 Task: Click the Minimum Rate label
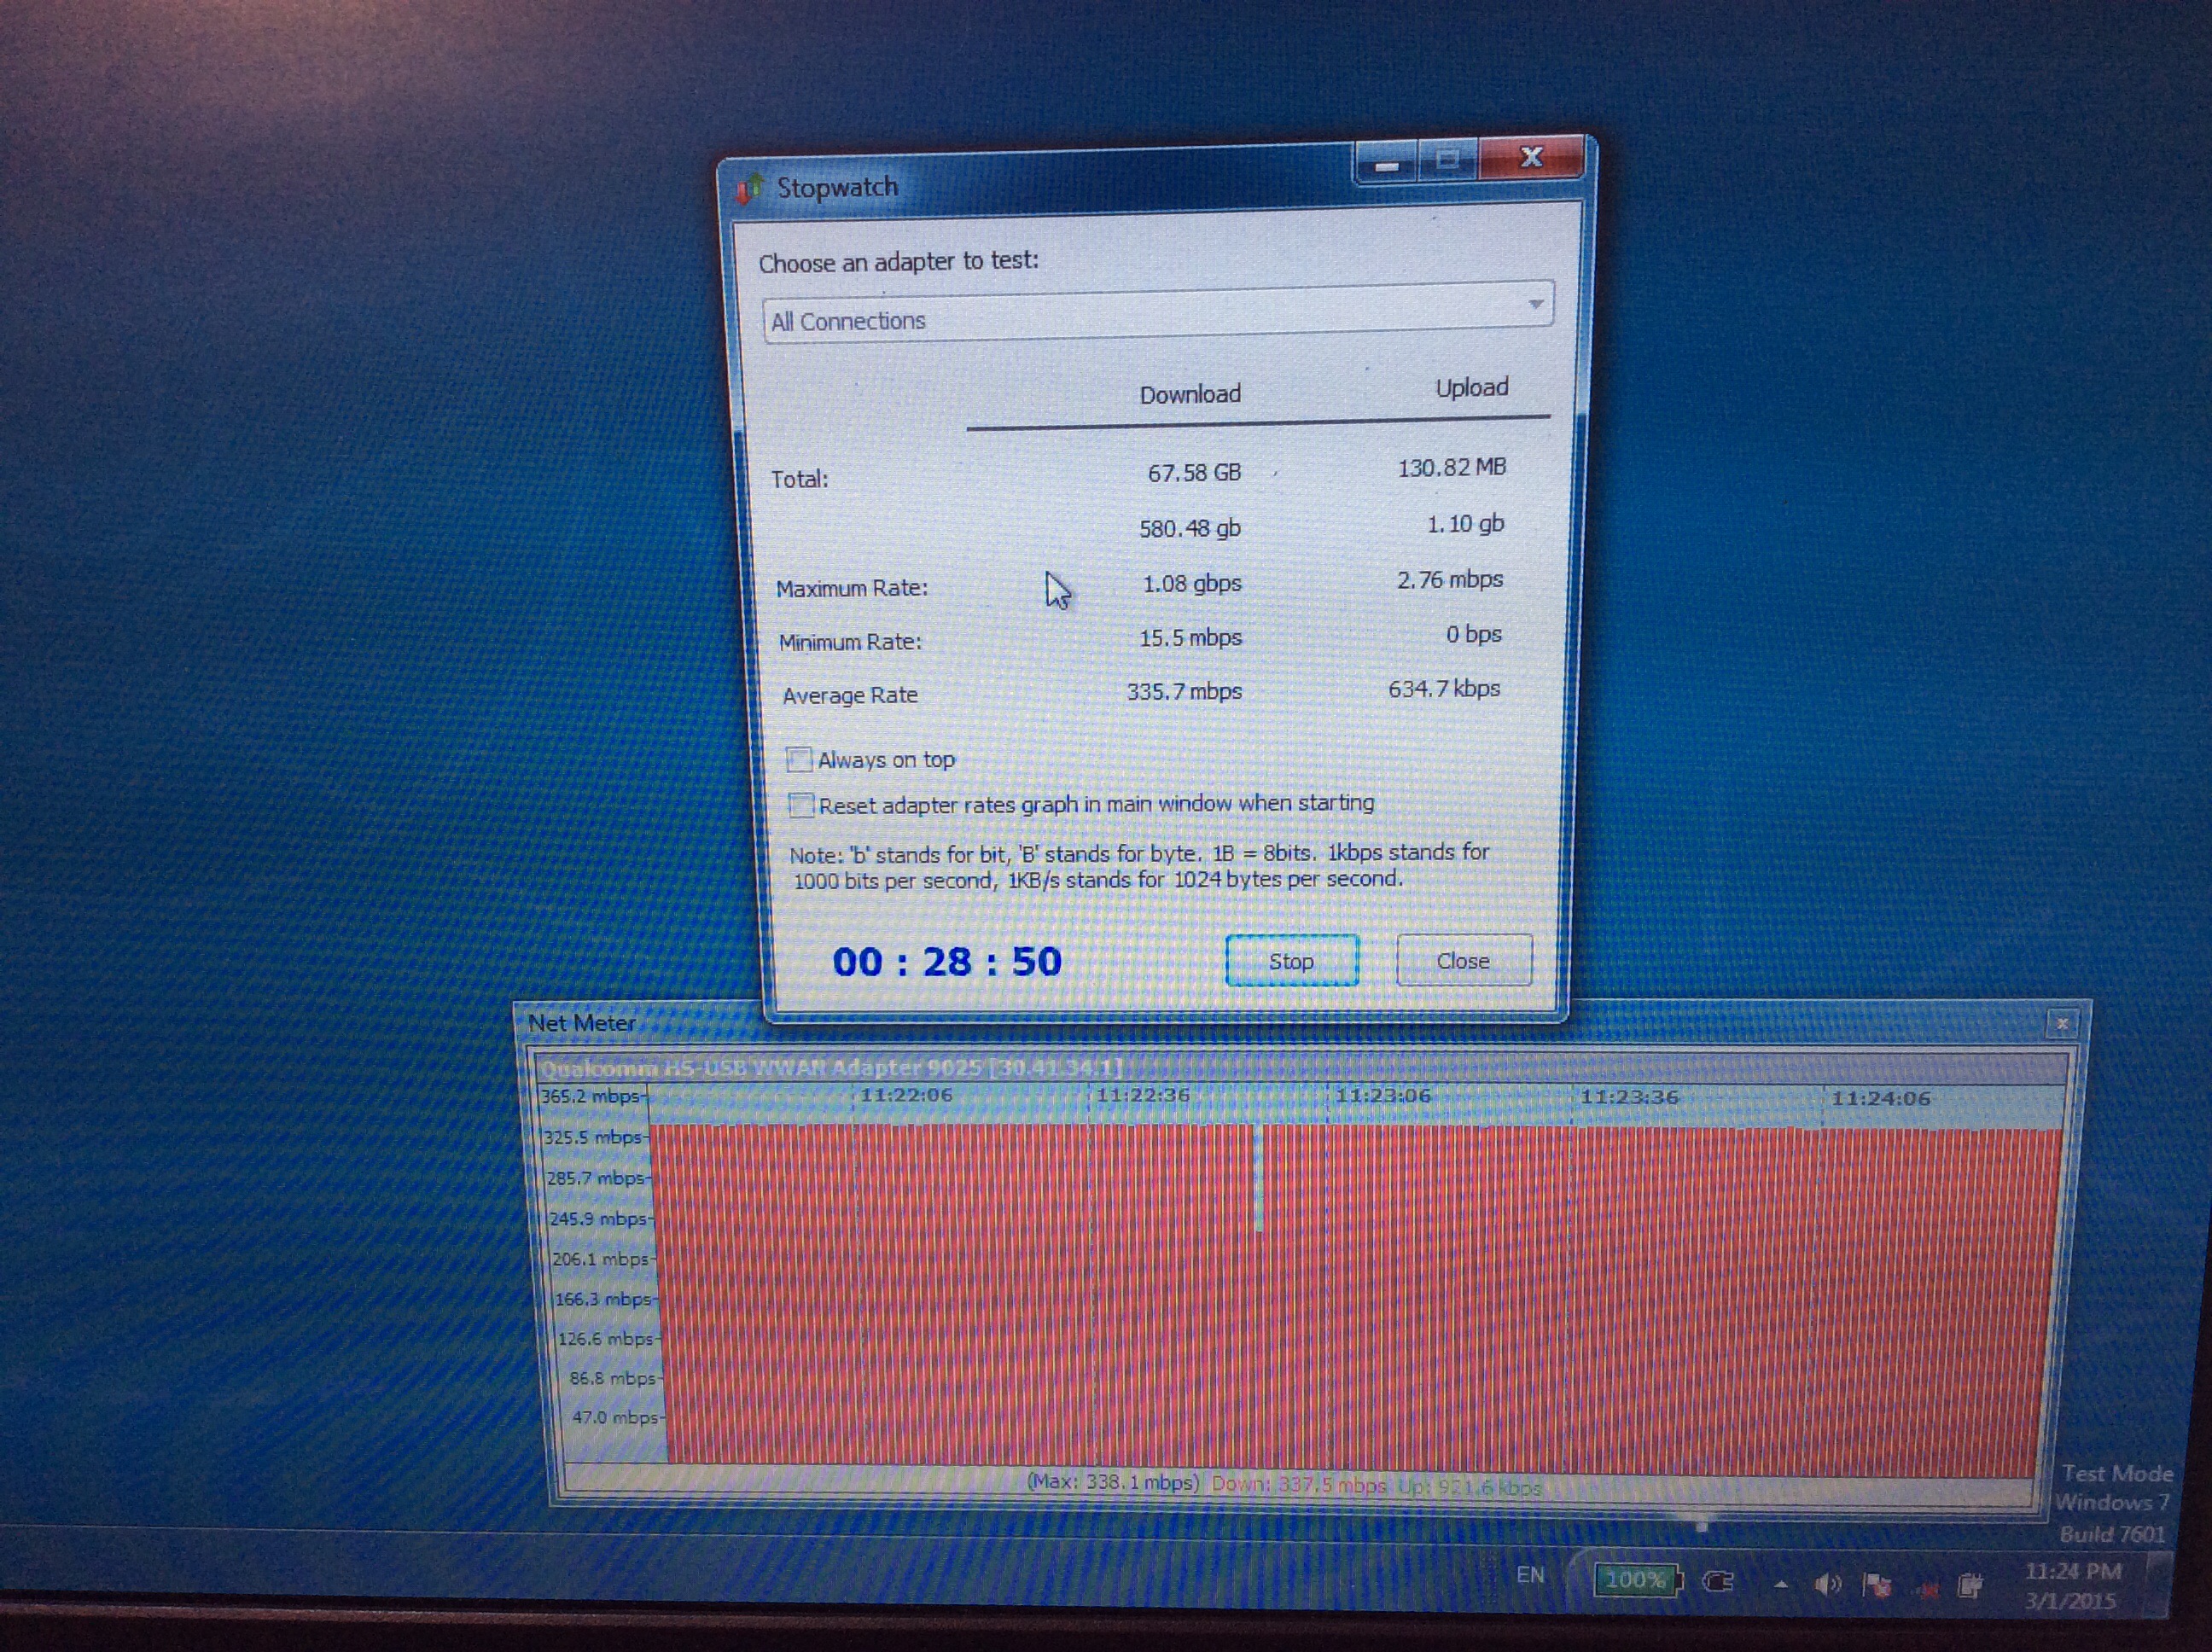pos(850,642)
